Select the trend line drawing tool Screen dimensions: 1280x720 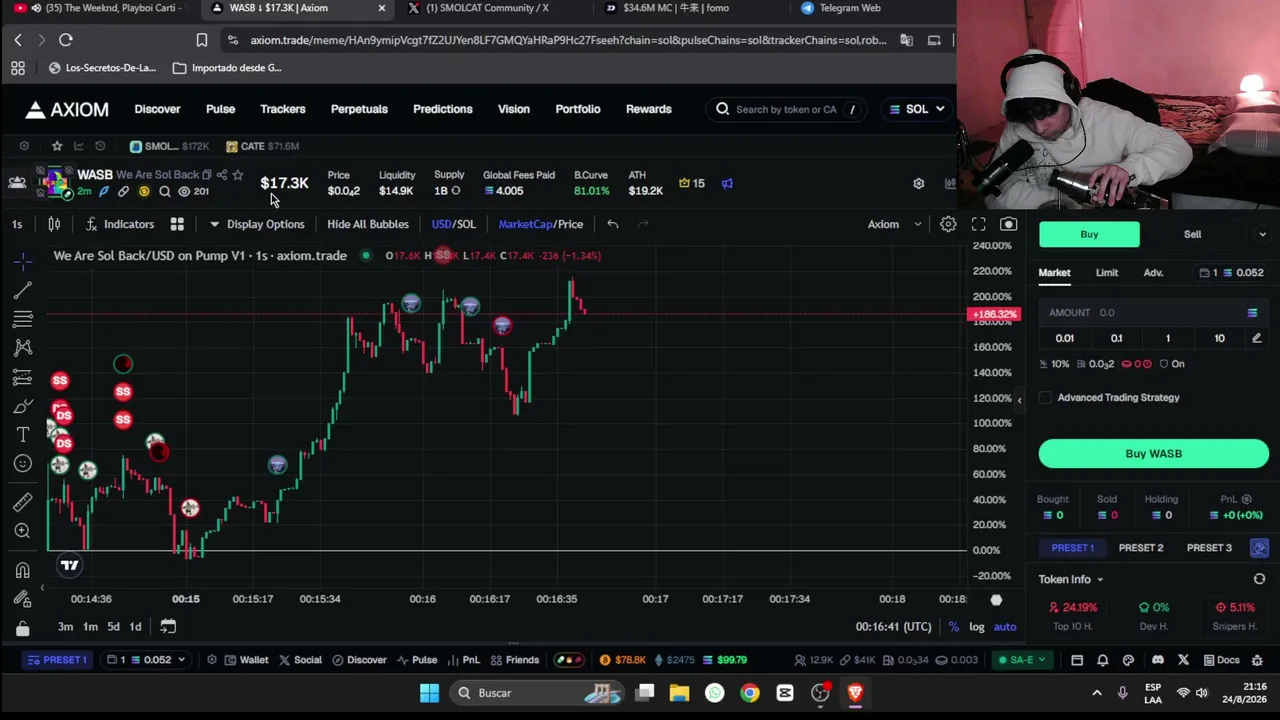click(22, 290)
